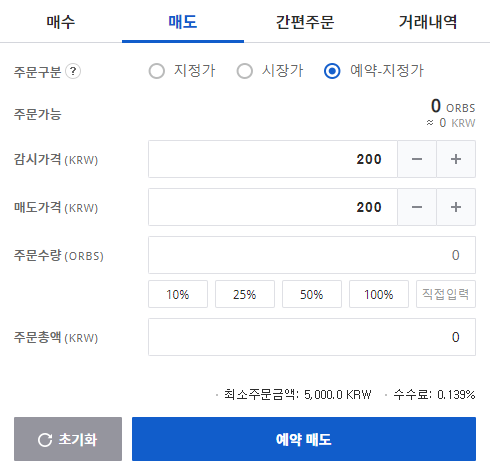Set the order quantity to 50%

[312, 294]
